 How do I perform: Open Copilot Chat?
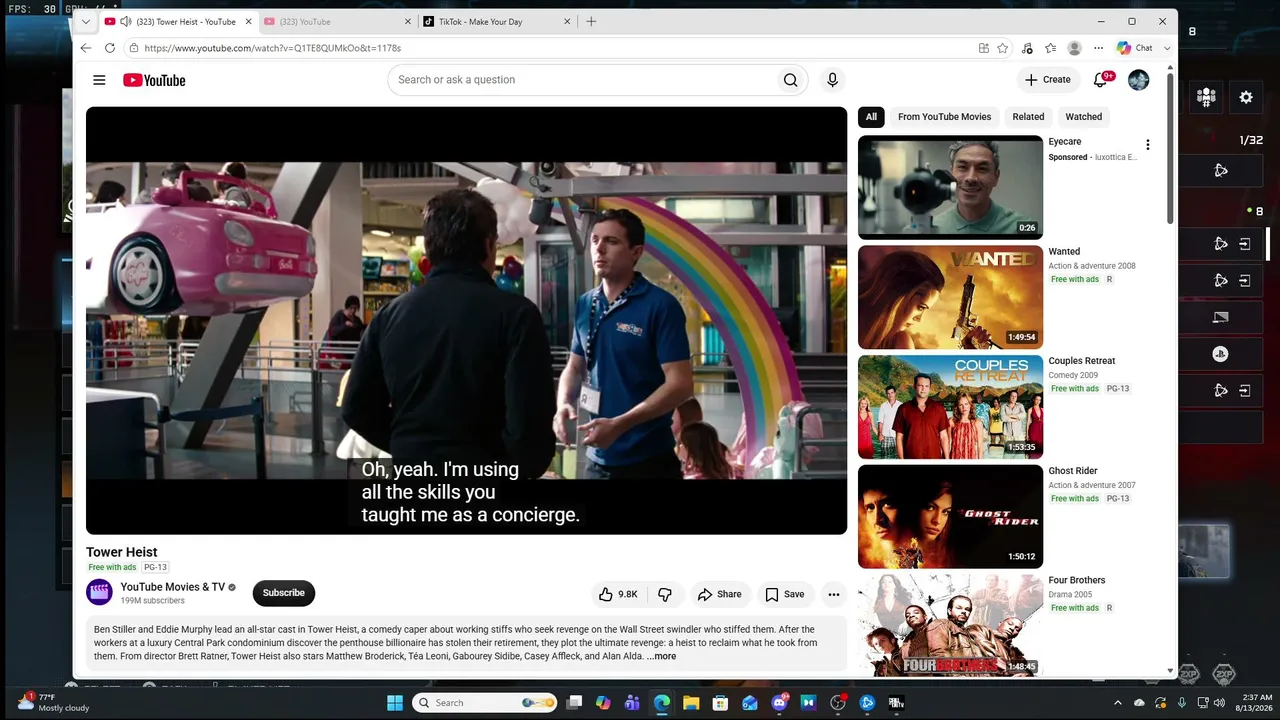tap(1135, 48)
